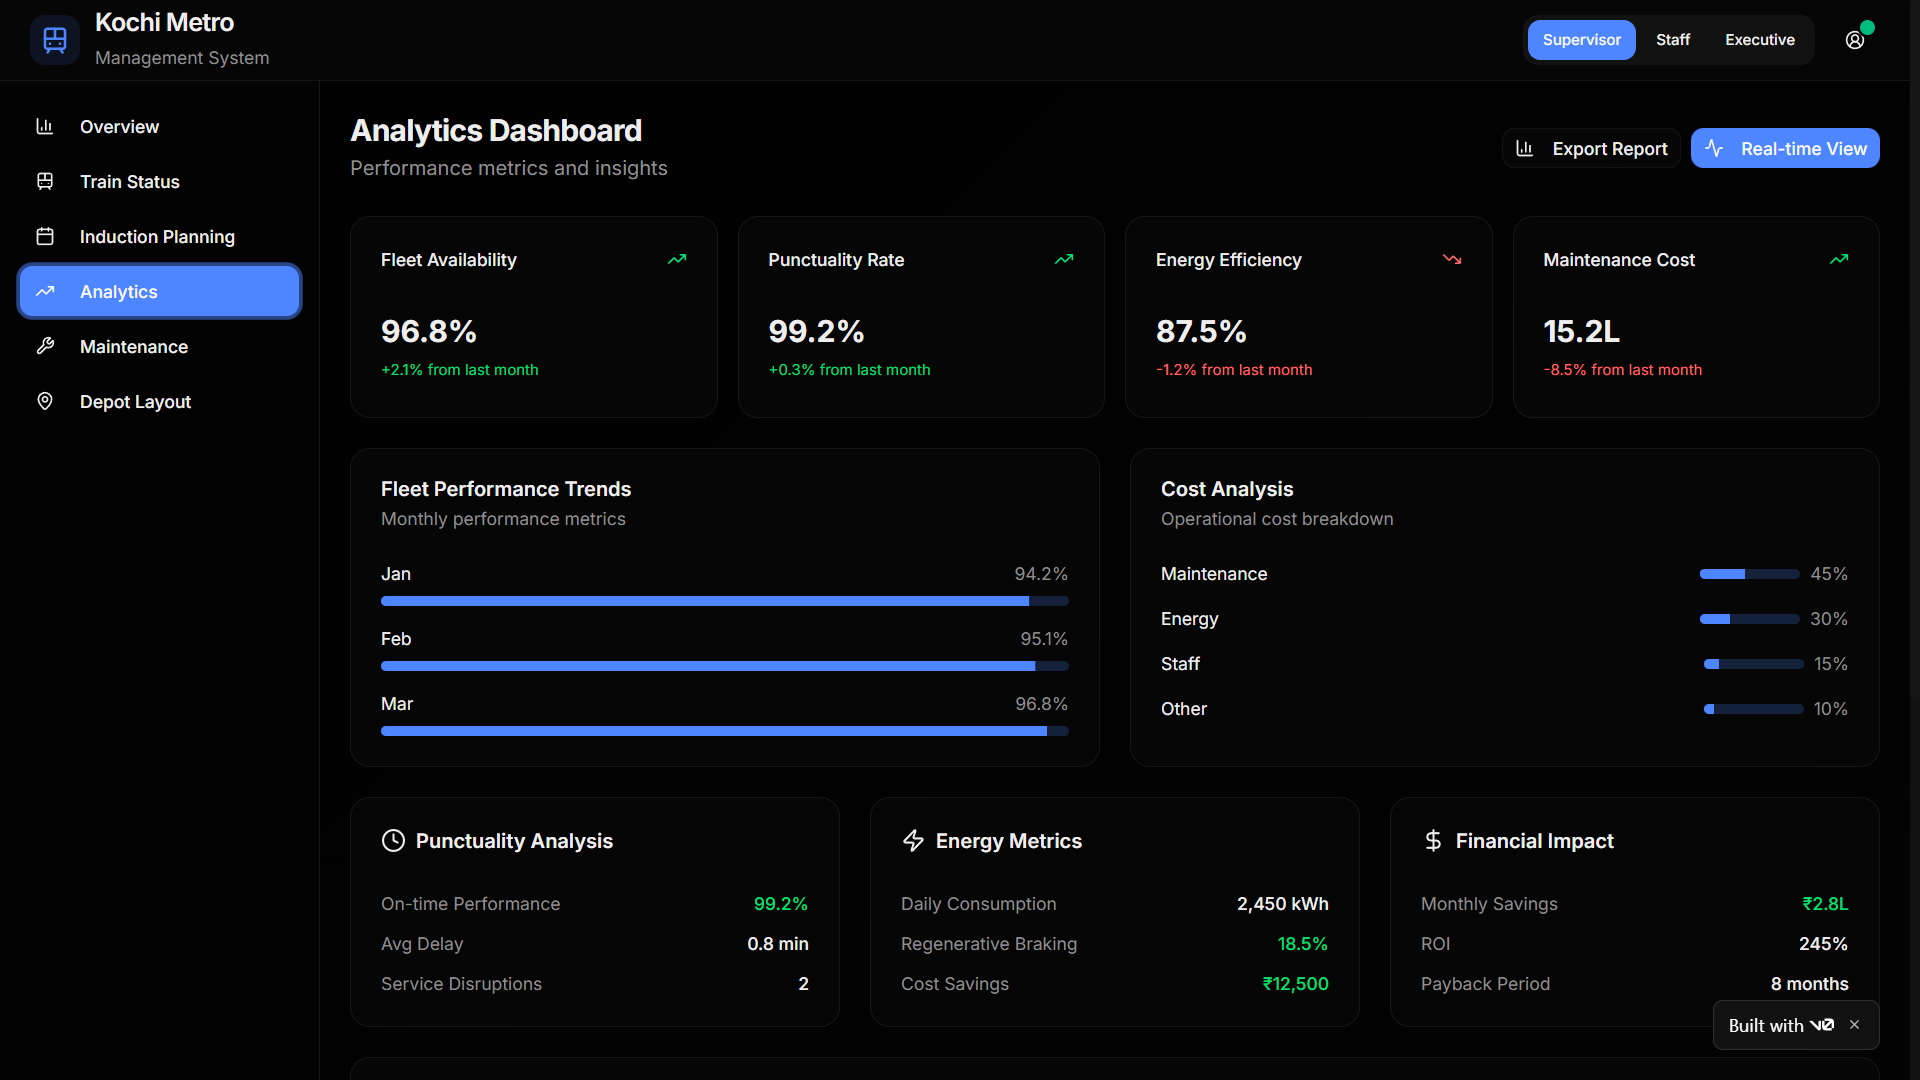Go to Train Status page

129,182
